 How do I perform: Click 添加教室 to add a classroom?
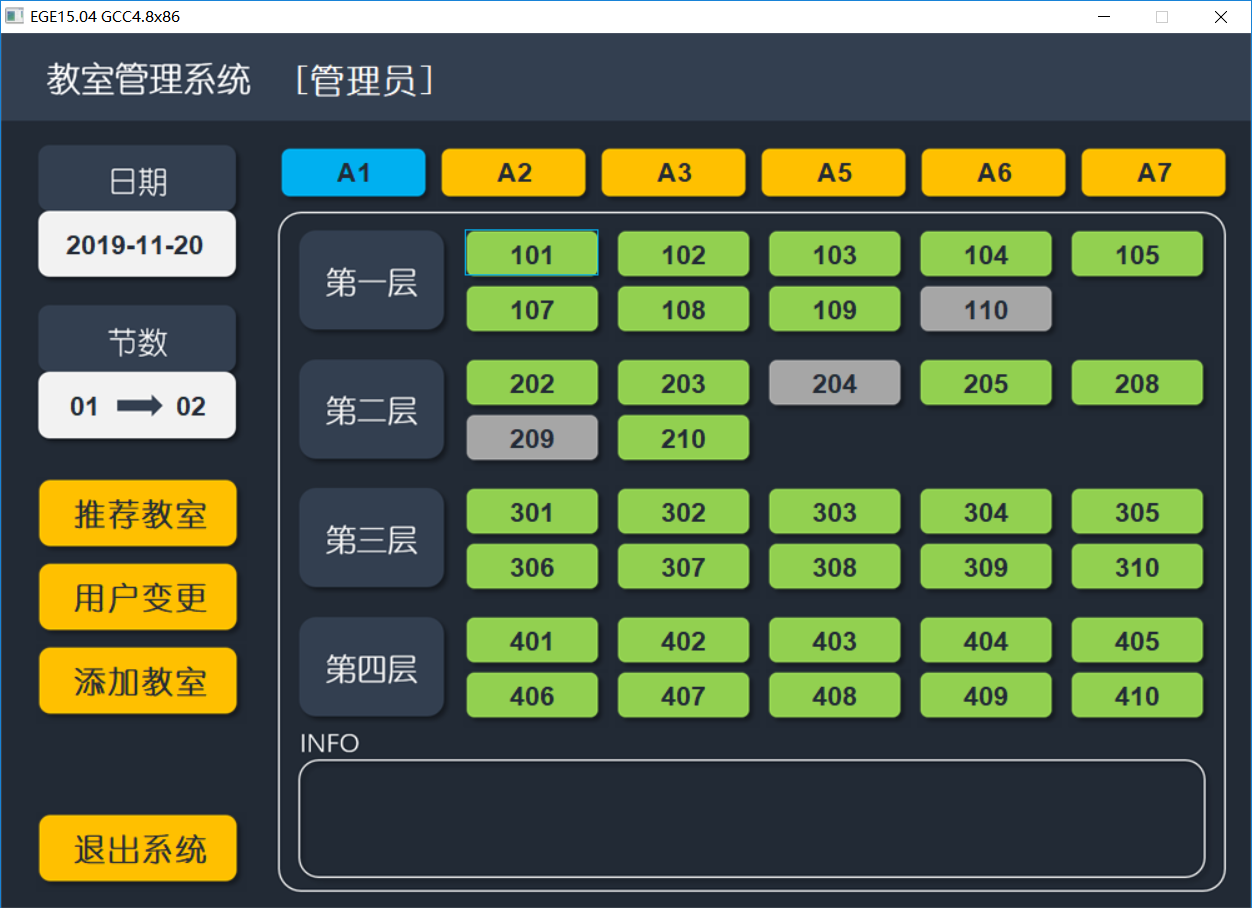[x=137, y=681]
